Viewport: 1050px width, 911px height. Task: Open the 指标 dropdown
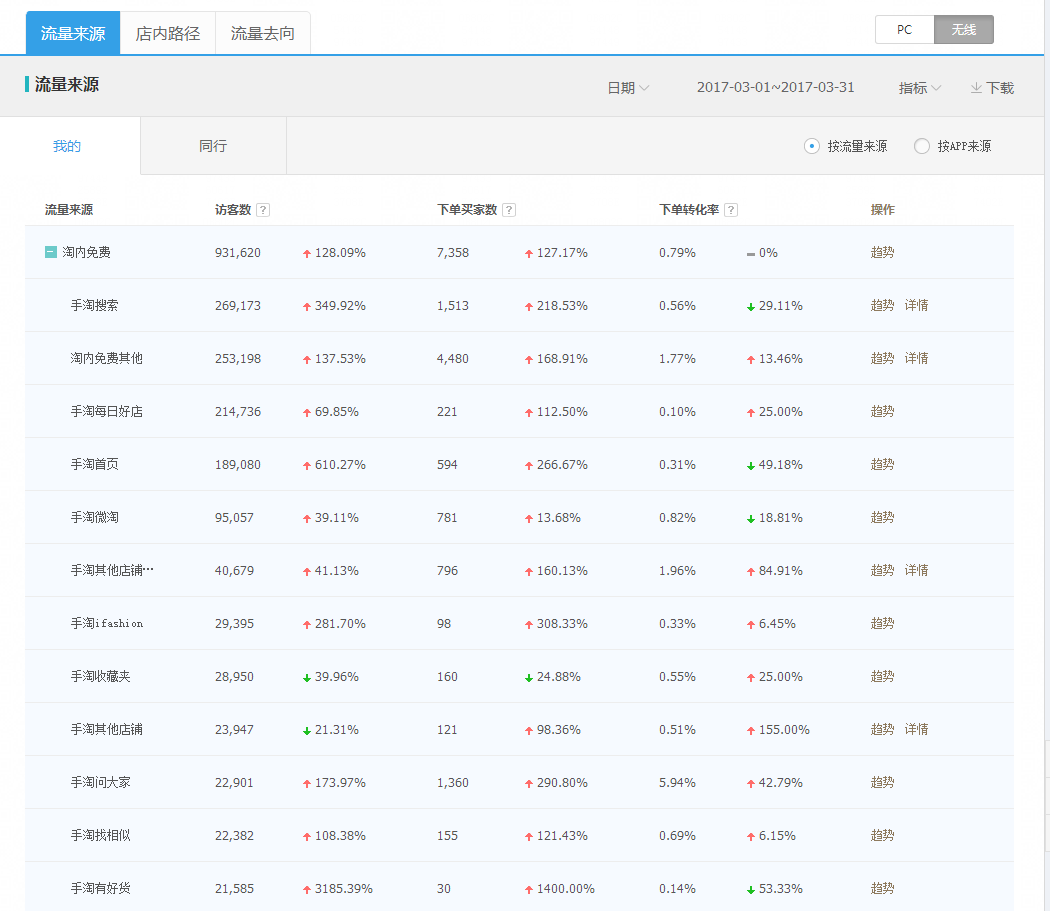(x=919, y=88)
